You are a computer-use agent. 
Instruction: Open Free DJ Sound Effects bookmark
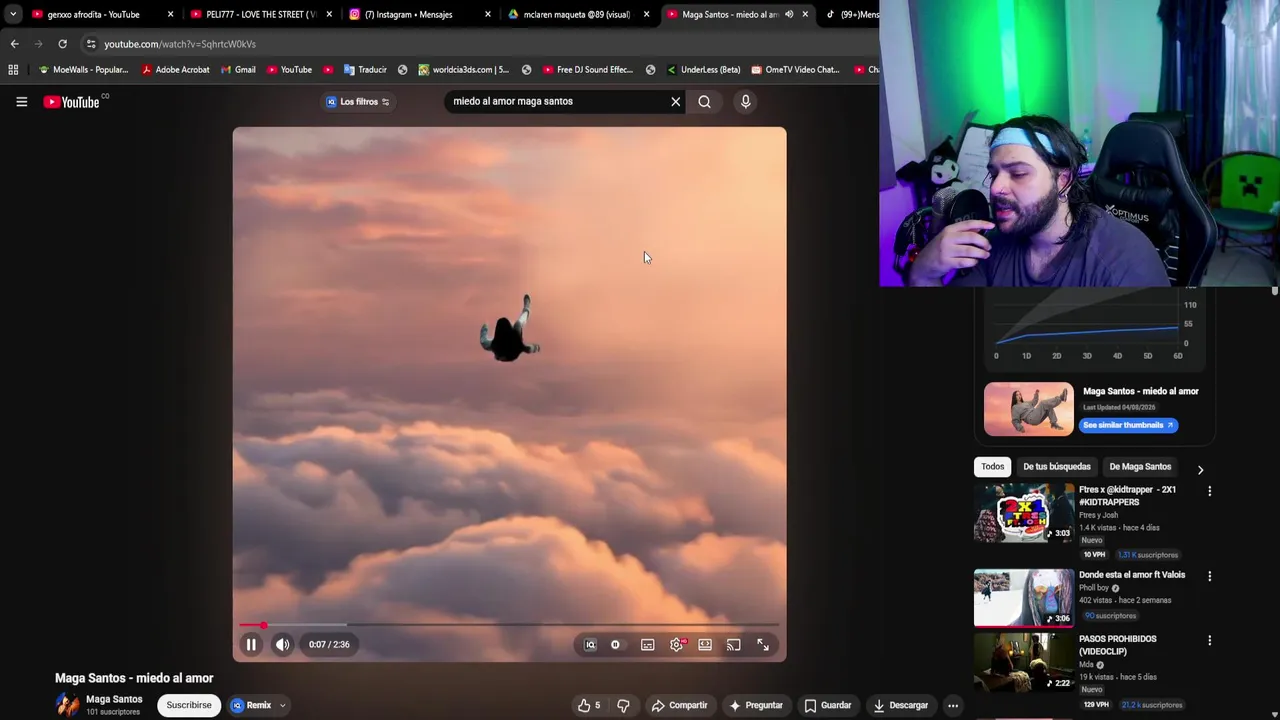point(588,70)
